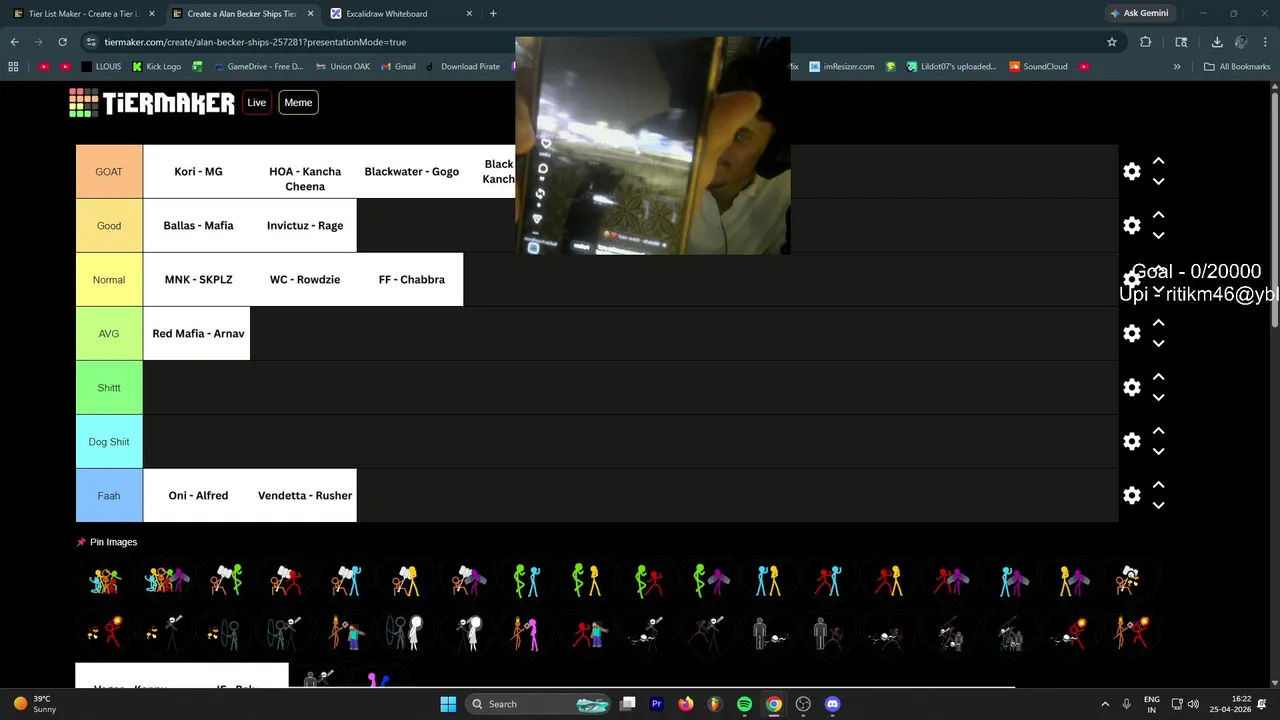The image size is (1280, 720).
Task: Select the Oni - Alfred tile
Action: point(198,496)
